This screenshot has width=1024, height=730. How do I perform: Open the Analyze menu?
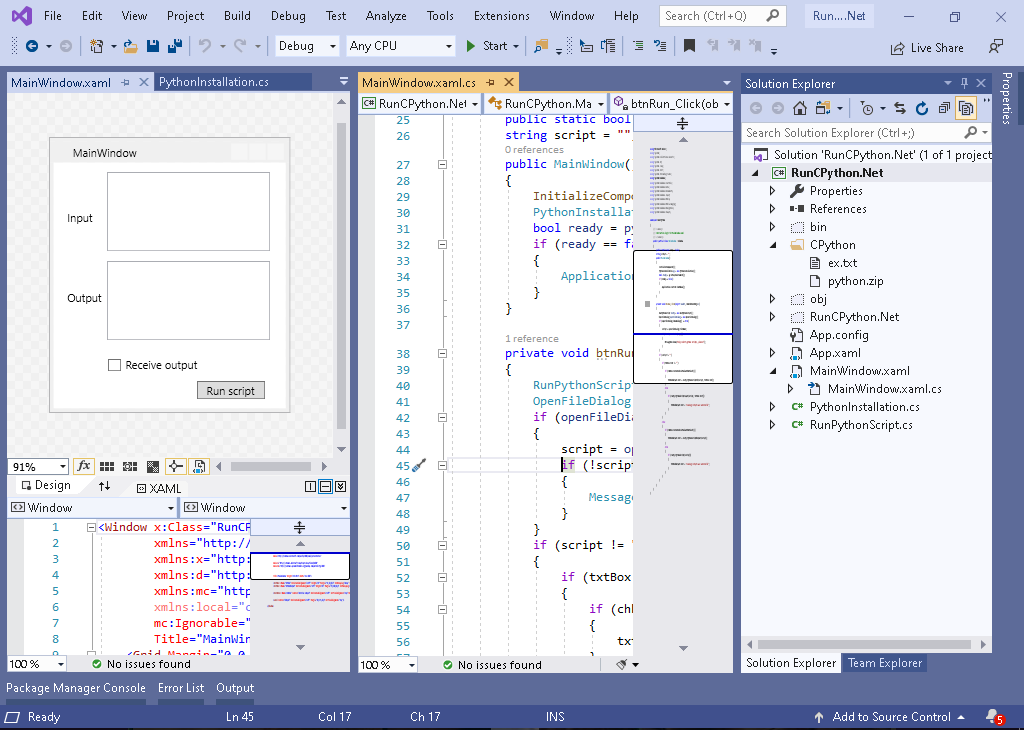tap(386, 16)
